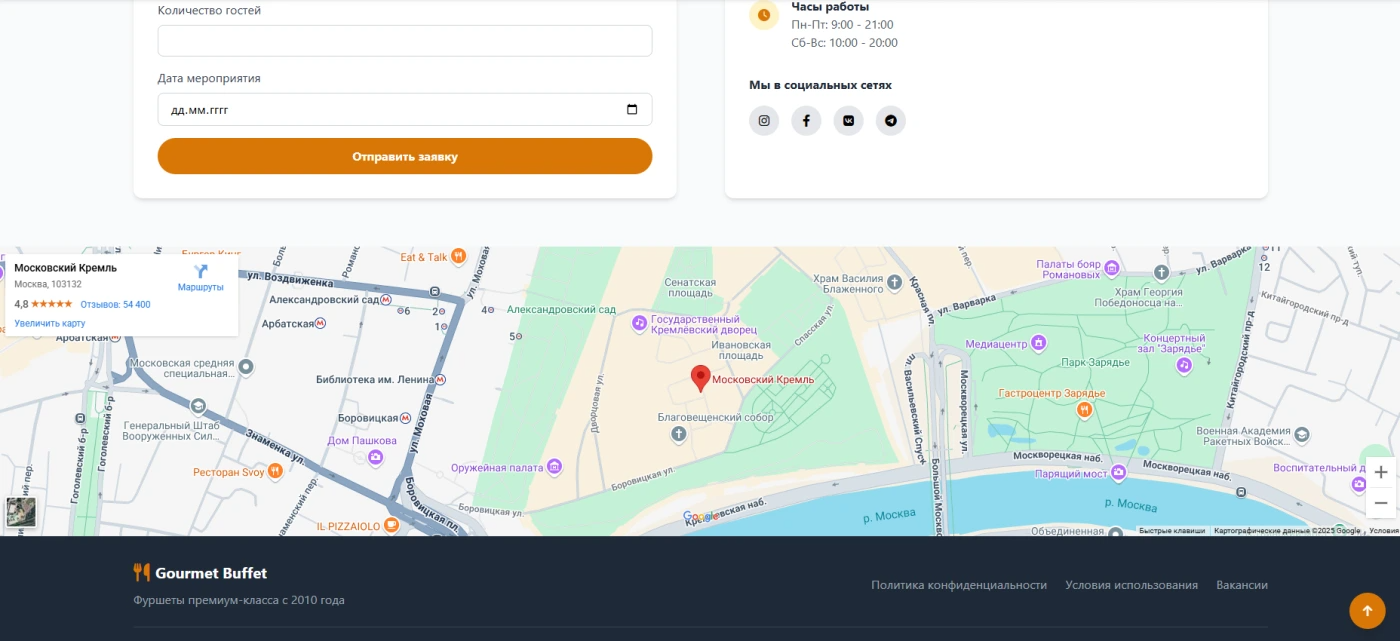This screenshot has height=641, width=1400.
Task: Click the Gourmet Buffet footer logo
Action: click(x=200, y=573)
